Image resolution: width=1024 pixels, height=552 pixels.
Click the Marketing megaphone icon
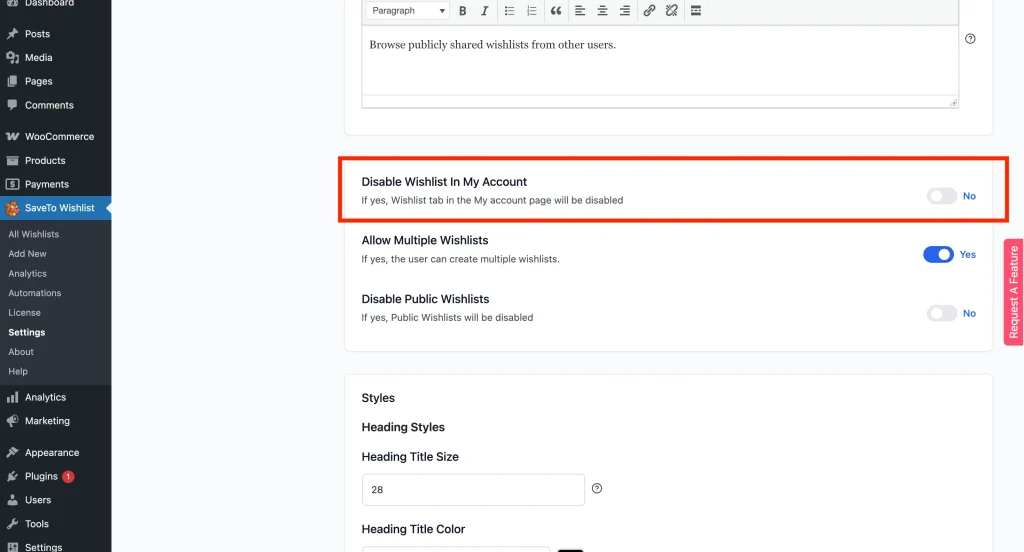click(x=12, y=421)
